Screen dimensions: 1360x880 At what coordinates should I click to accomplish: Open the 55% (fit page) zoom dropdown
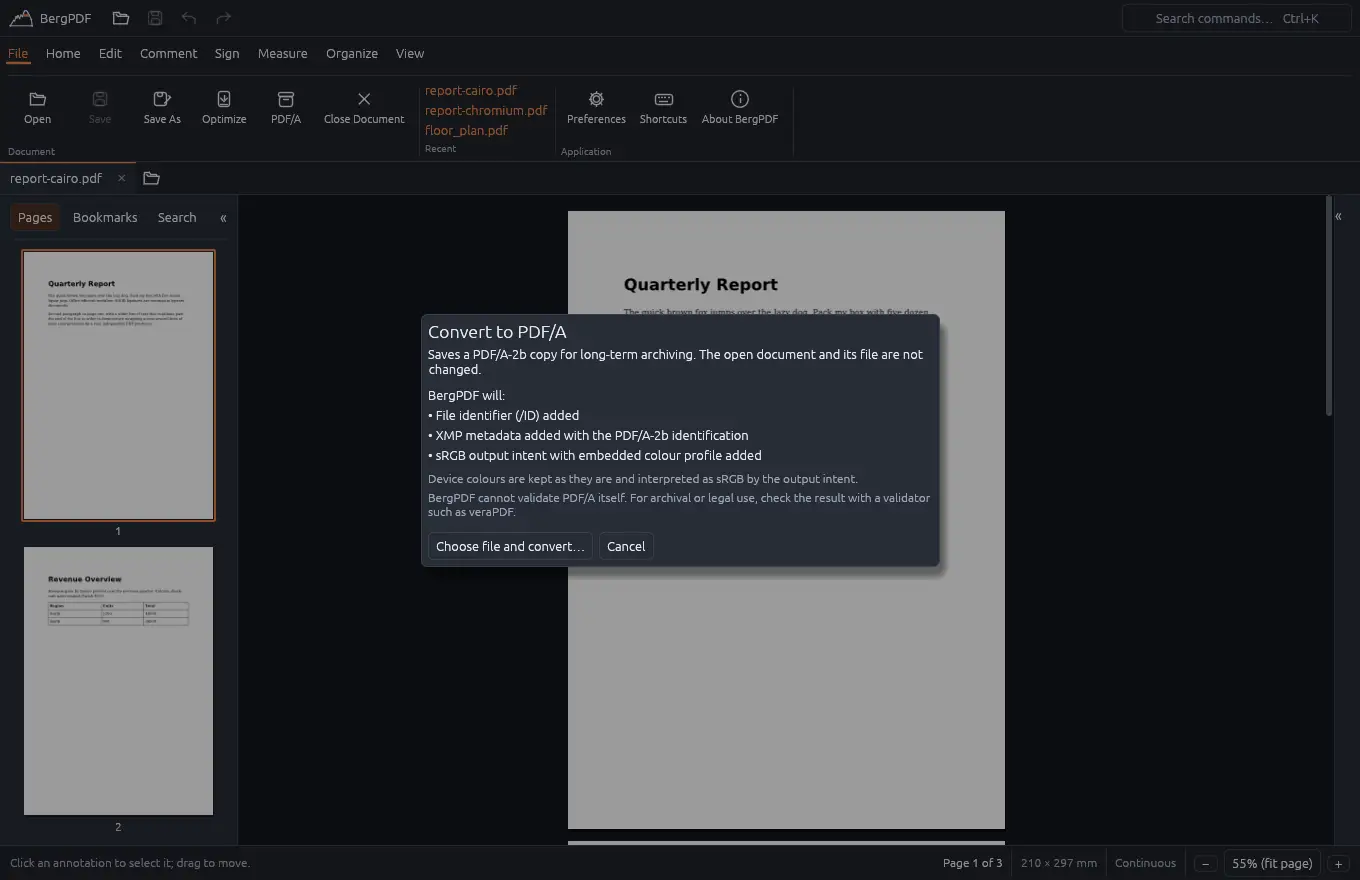pyautogui.click(x=1272, y=863)
